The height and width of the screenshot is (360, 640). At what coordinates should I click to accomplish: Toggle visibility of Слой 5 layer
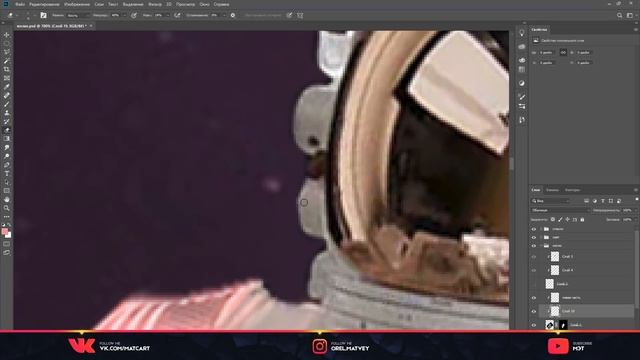(533, 257)
